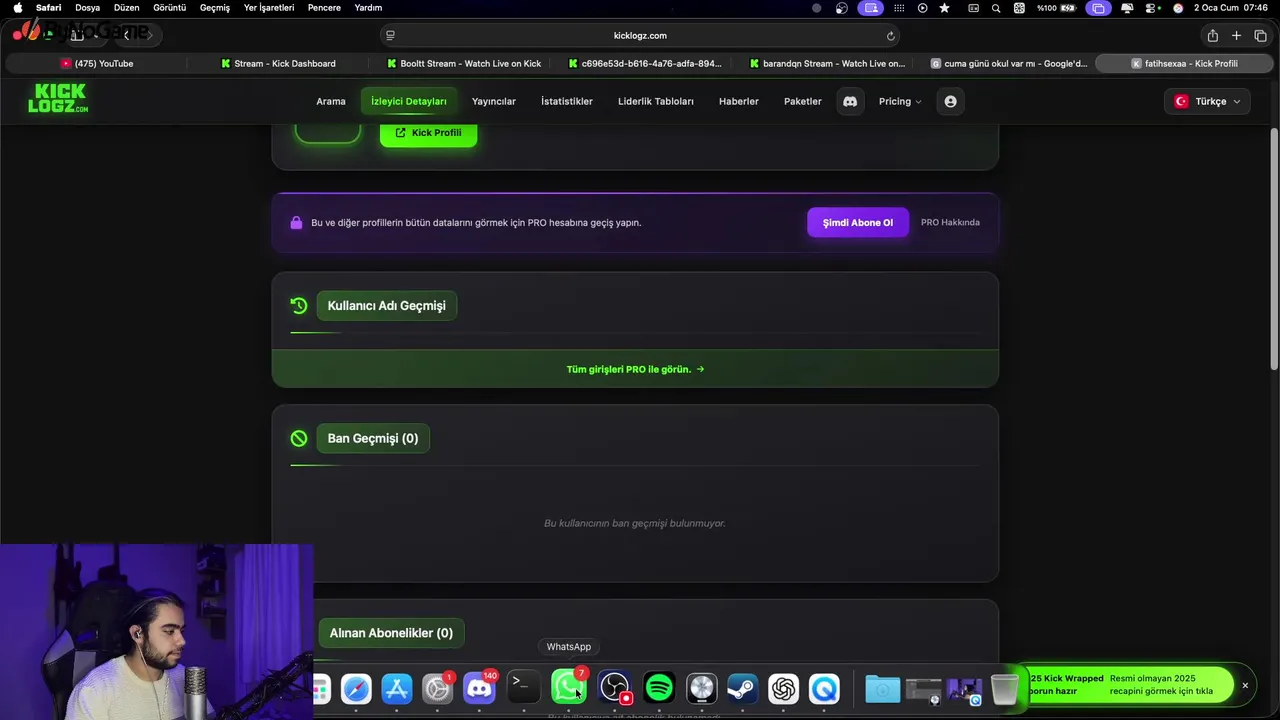Click the star icon in menu bar
Image resolution: width=1280 pixels, height=720 pixels.
point(944,8)
